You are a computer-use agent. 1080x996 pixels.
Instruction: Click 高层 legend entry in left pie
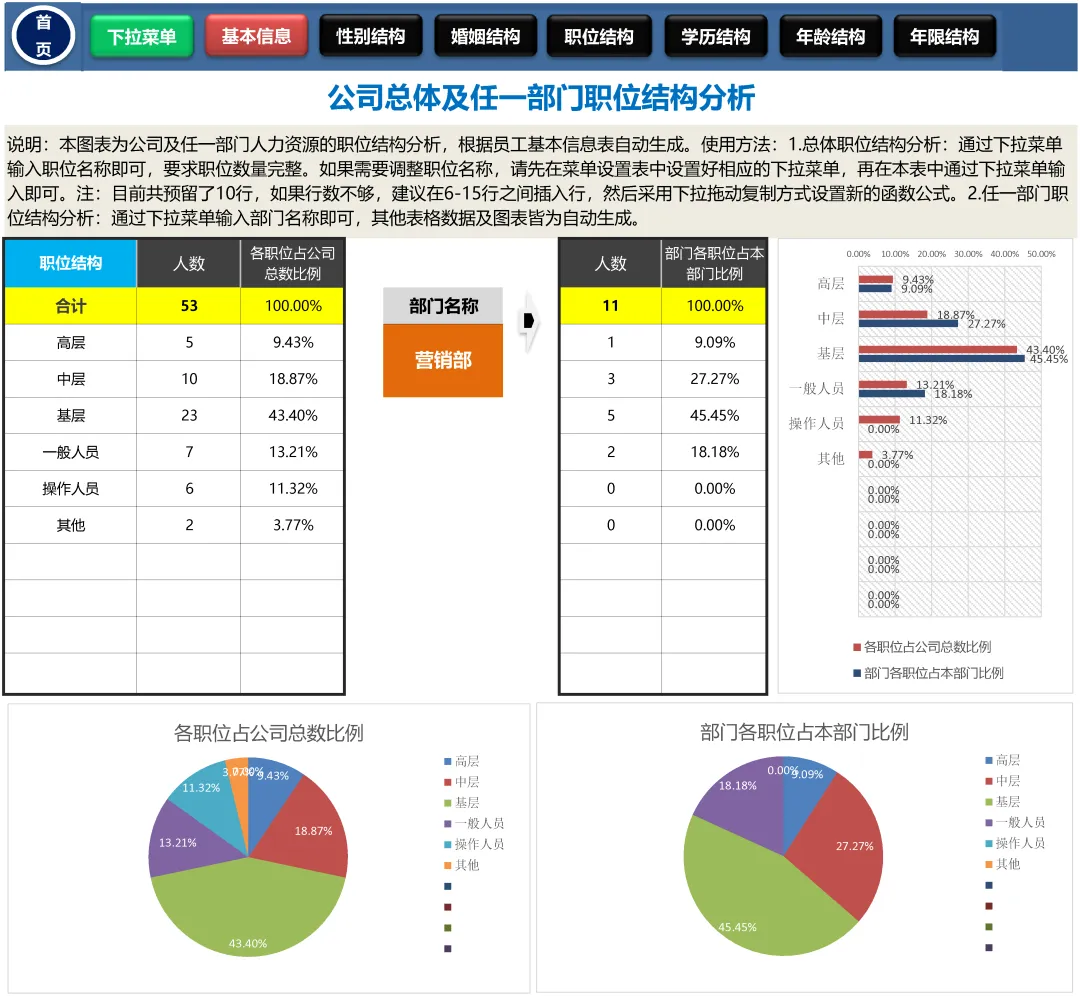tap(461, 761)
